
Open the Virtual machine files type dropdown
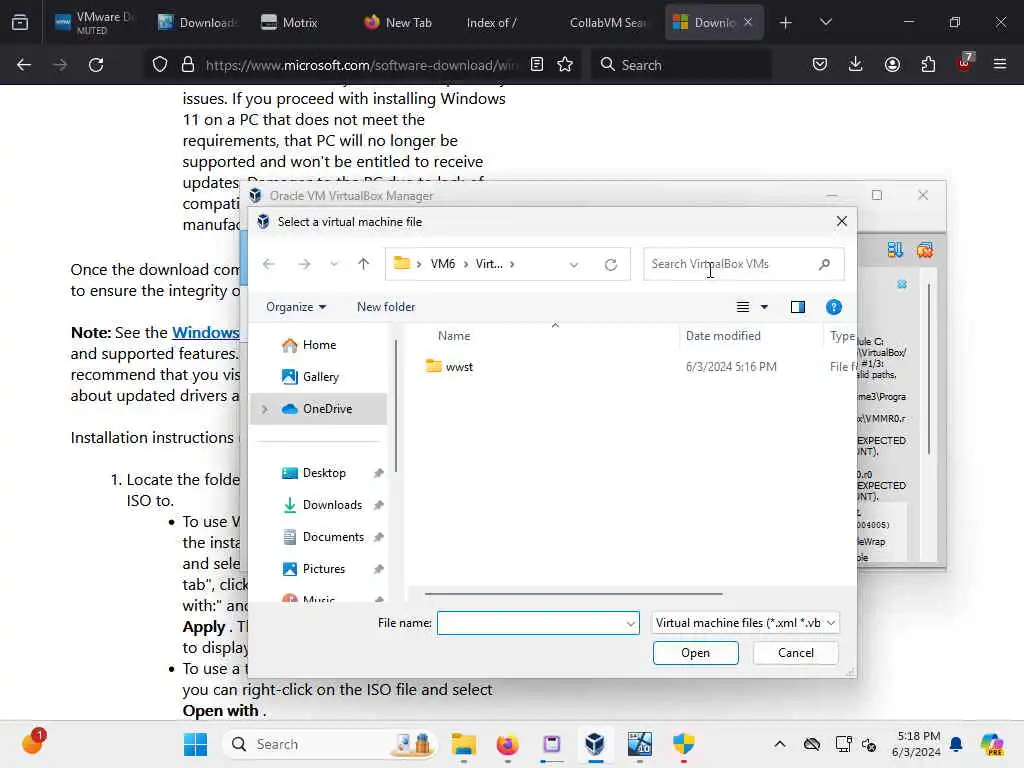coord(745,623)
